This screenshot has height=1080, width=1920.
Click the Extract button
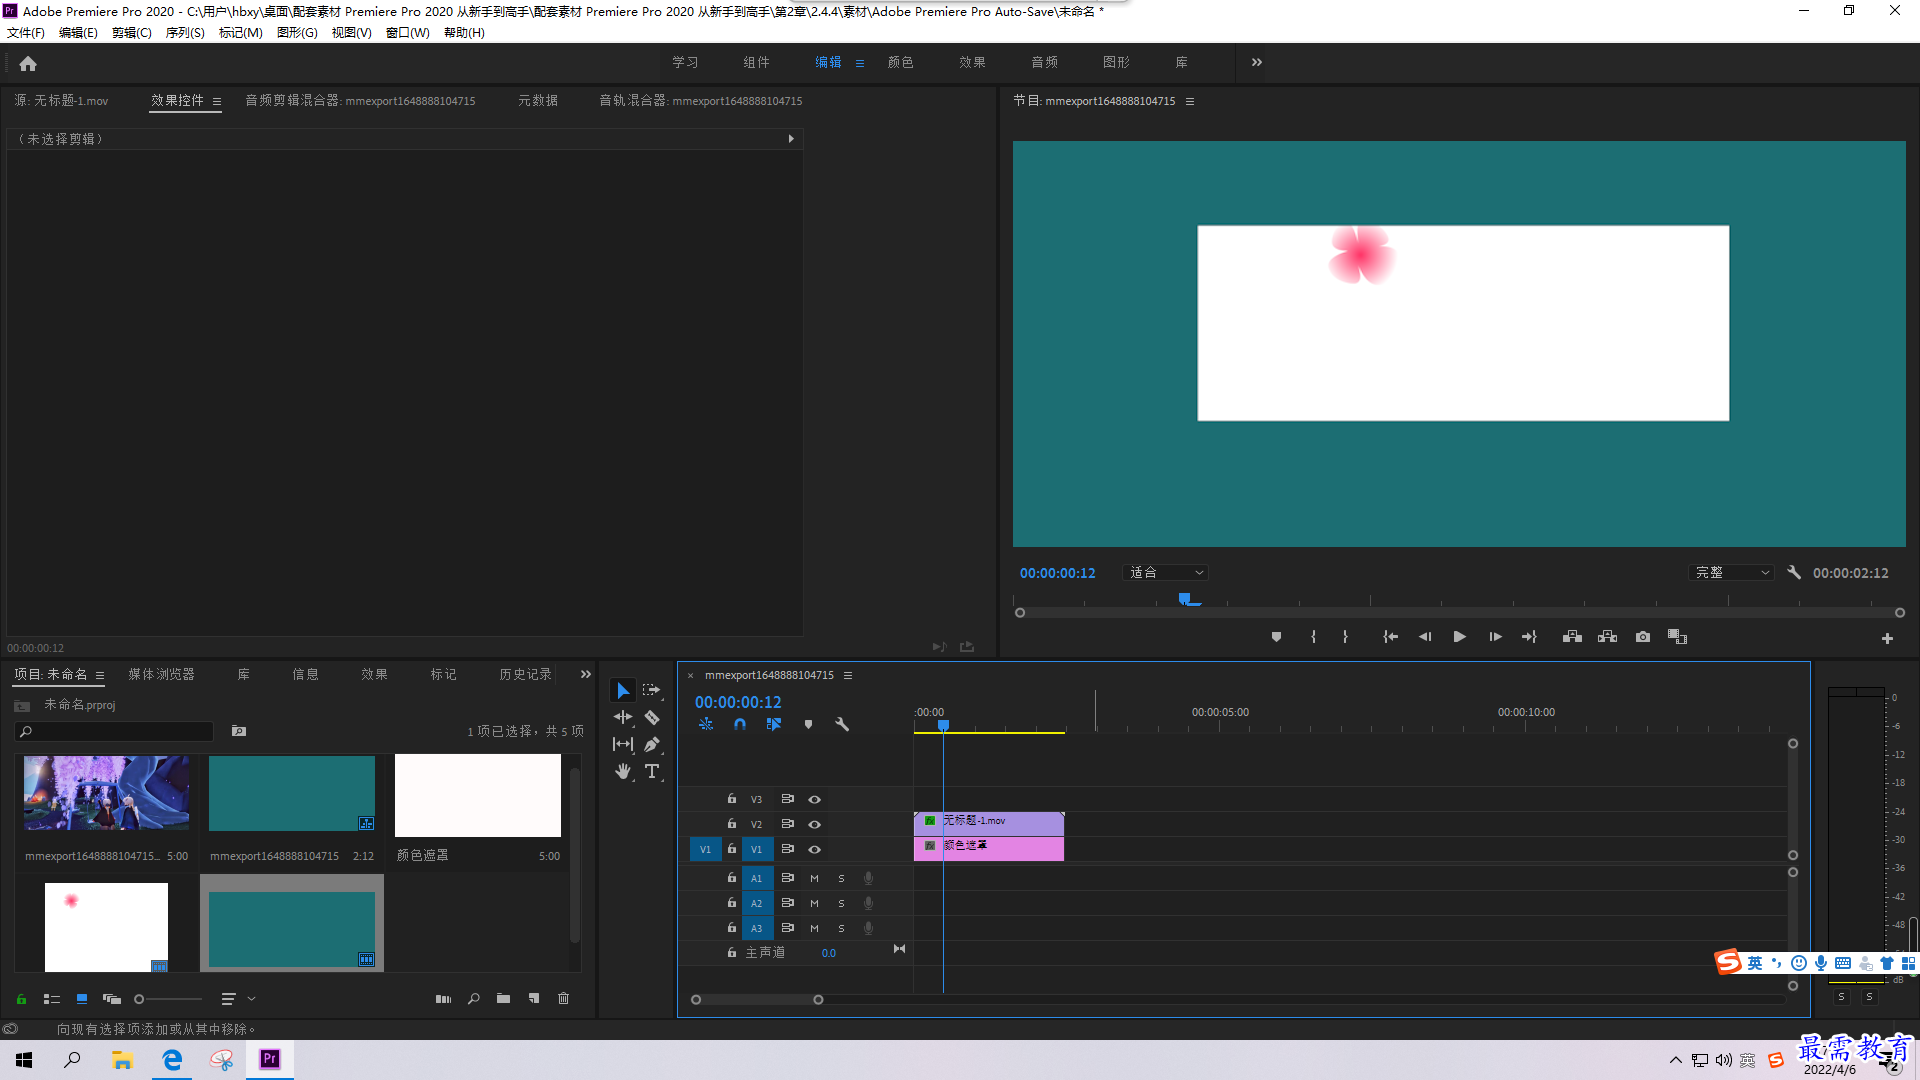coord(1607,637)
